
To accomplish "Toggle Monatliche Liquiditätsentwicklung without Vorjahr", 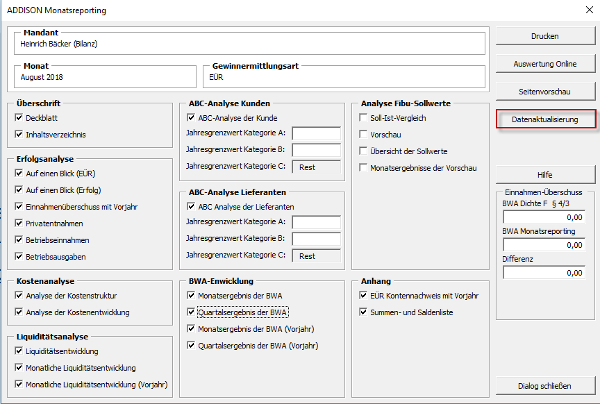I will pos(19,368).
